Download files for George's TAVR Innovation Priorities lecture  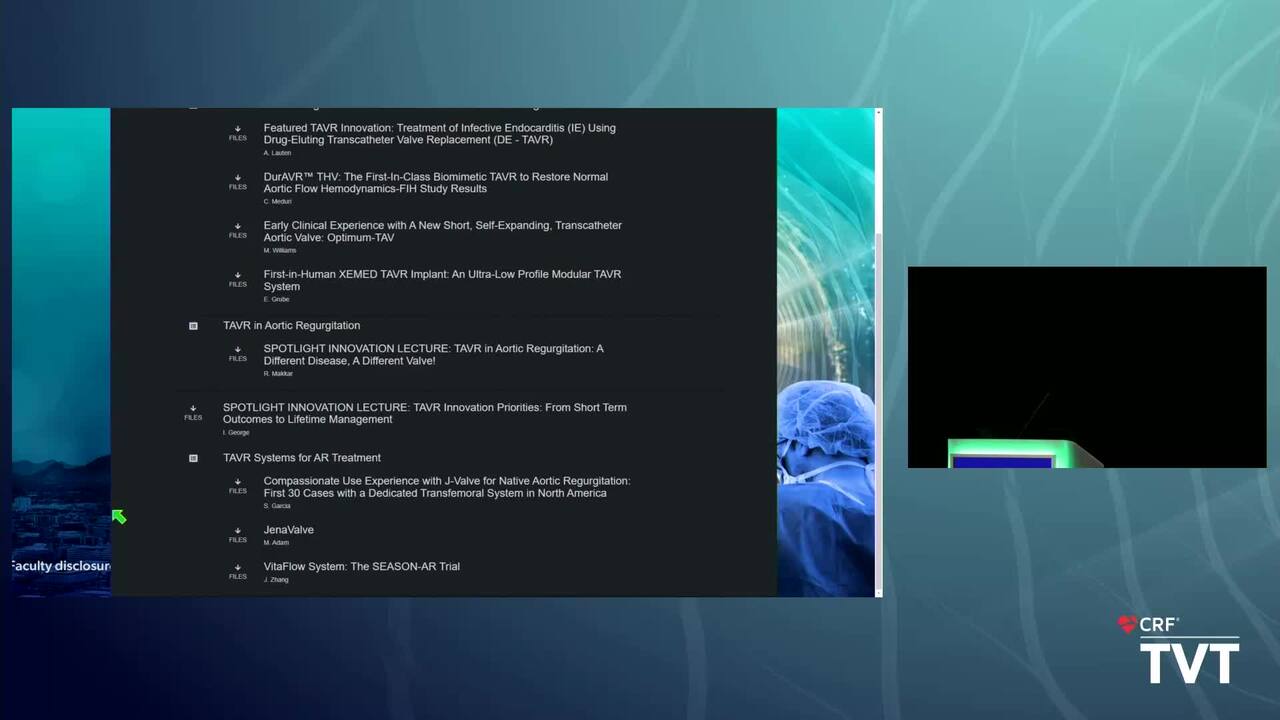pyautogui.click(x=193, y=413)
